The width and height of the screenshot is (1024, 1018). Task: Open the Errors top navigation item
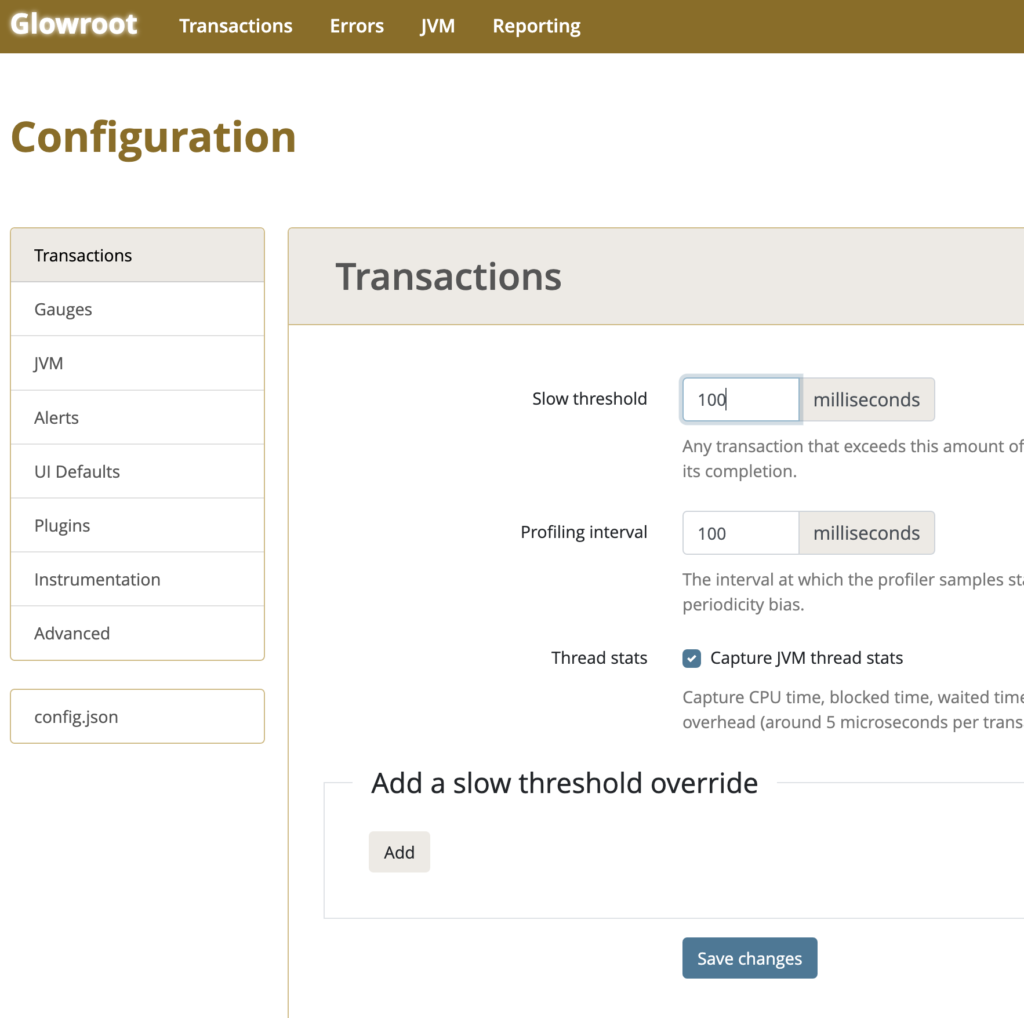pyautogui.click(x=356, y=26)
